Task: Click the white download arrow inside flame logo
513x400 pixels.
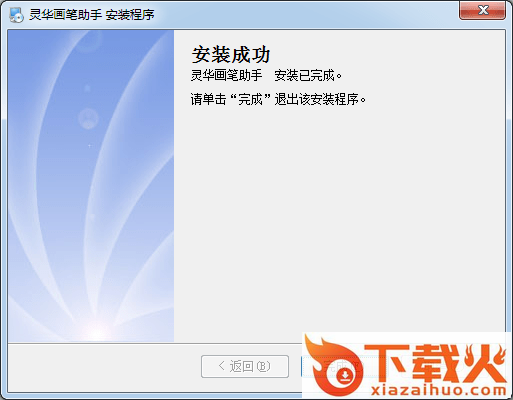Action: [x=345, y=376]
